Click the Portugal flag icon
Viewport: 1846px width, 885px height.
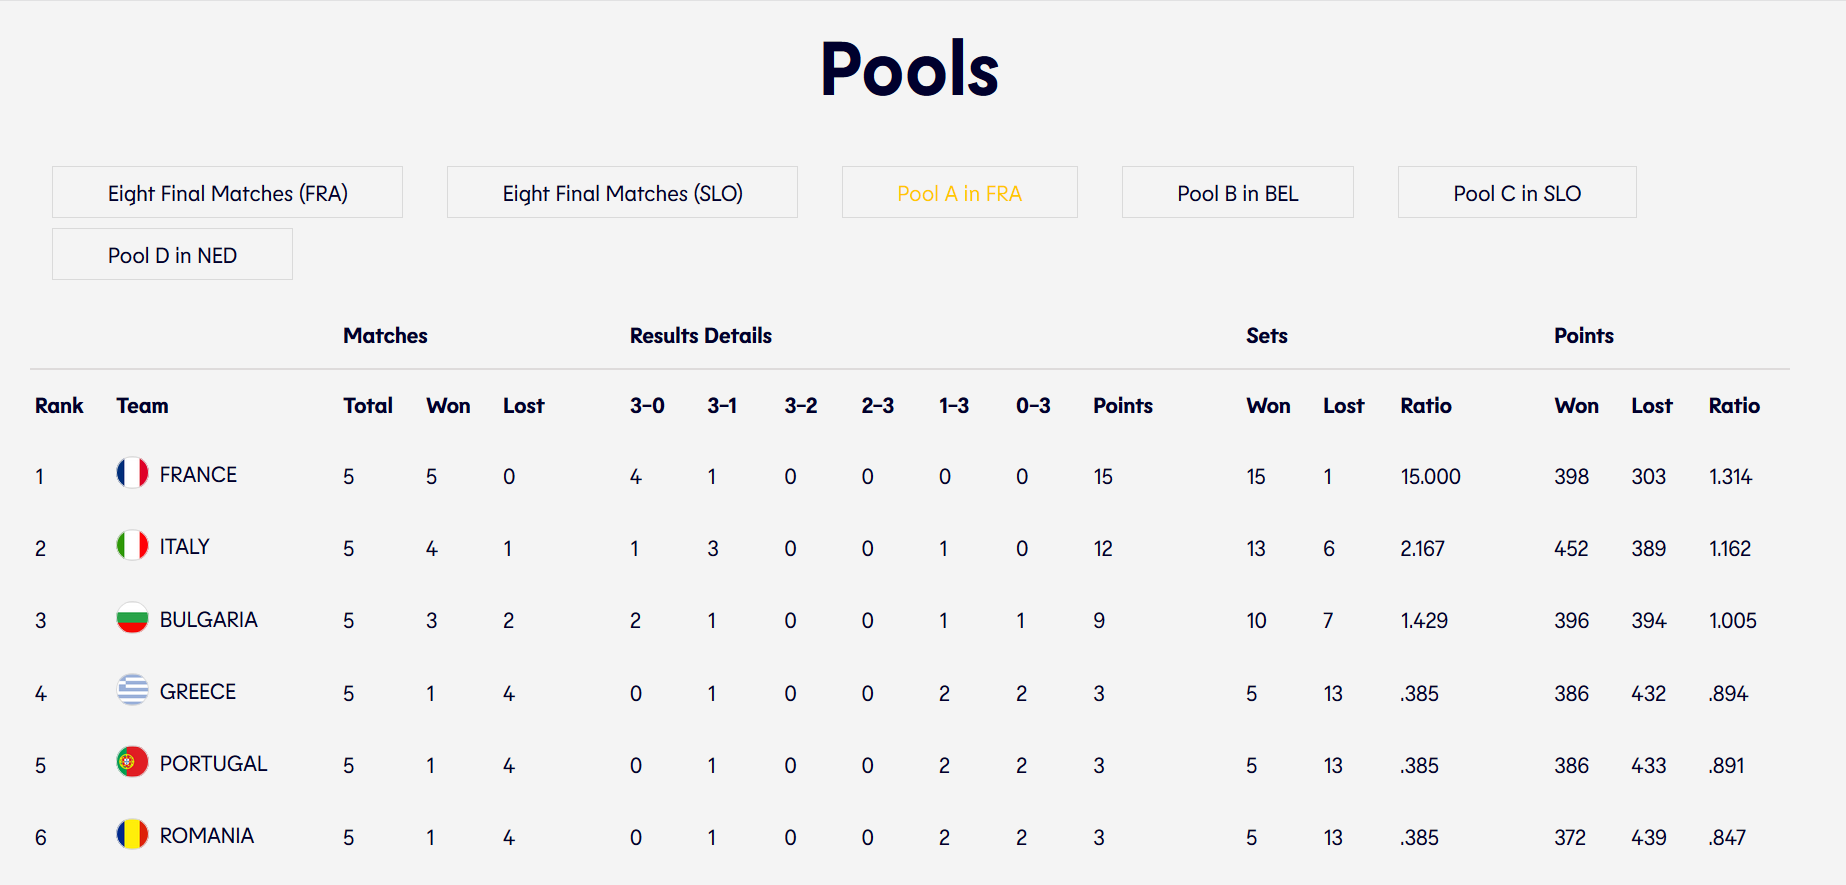(x=132, y=762)
